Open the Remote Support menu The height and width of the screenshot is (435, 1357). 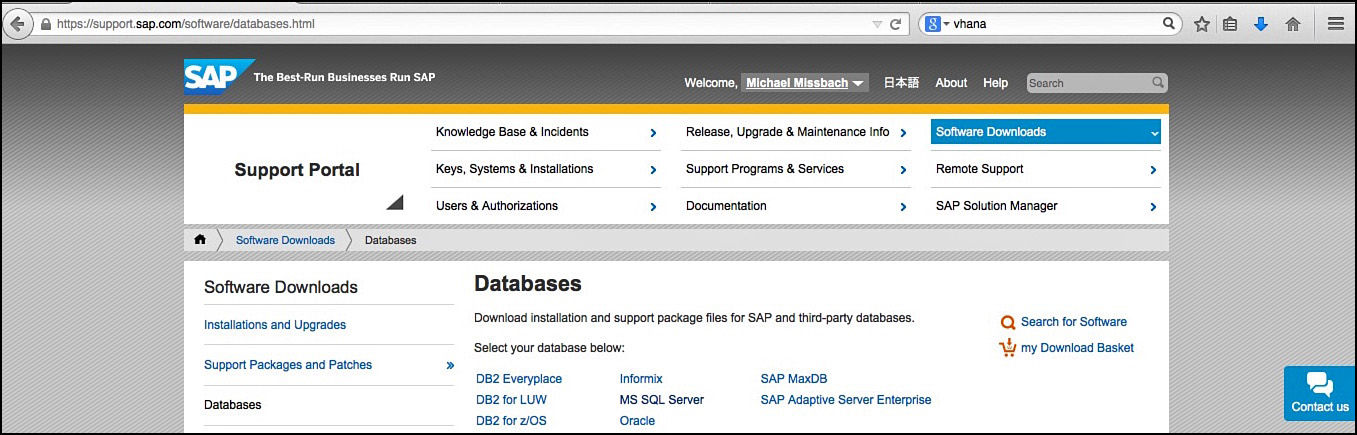pyautogui.click(x=1046, y=169)
